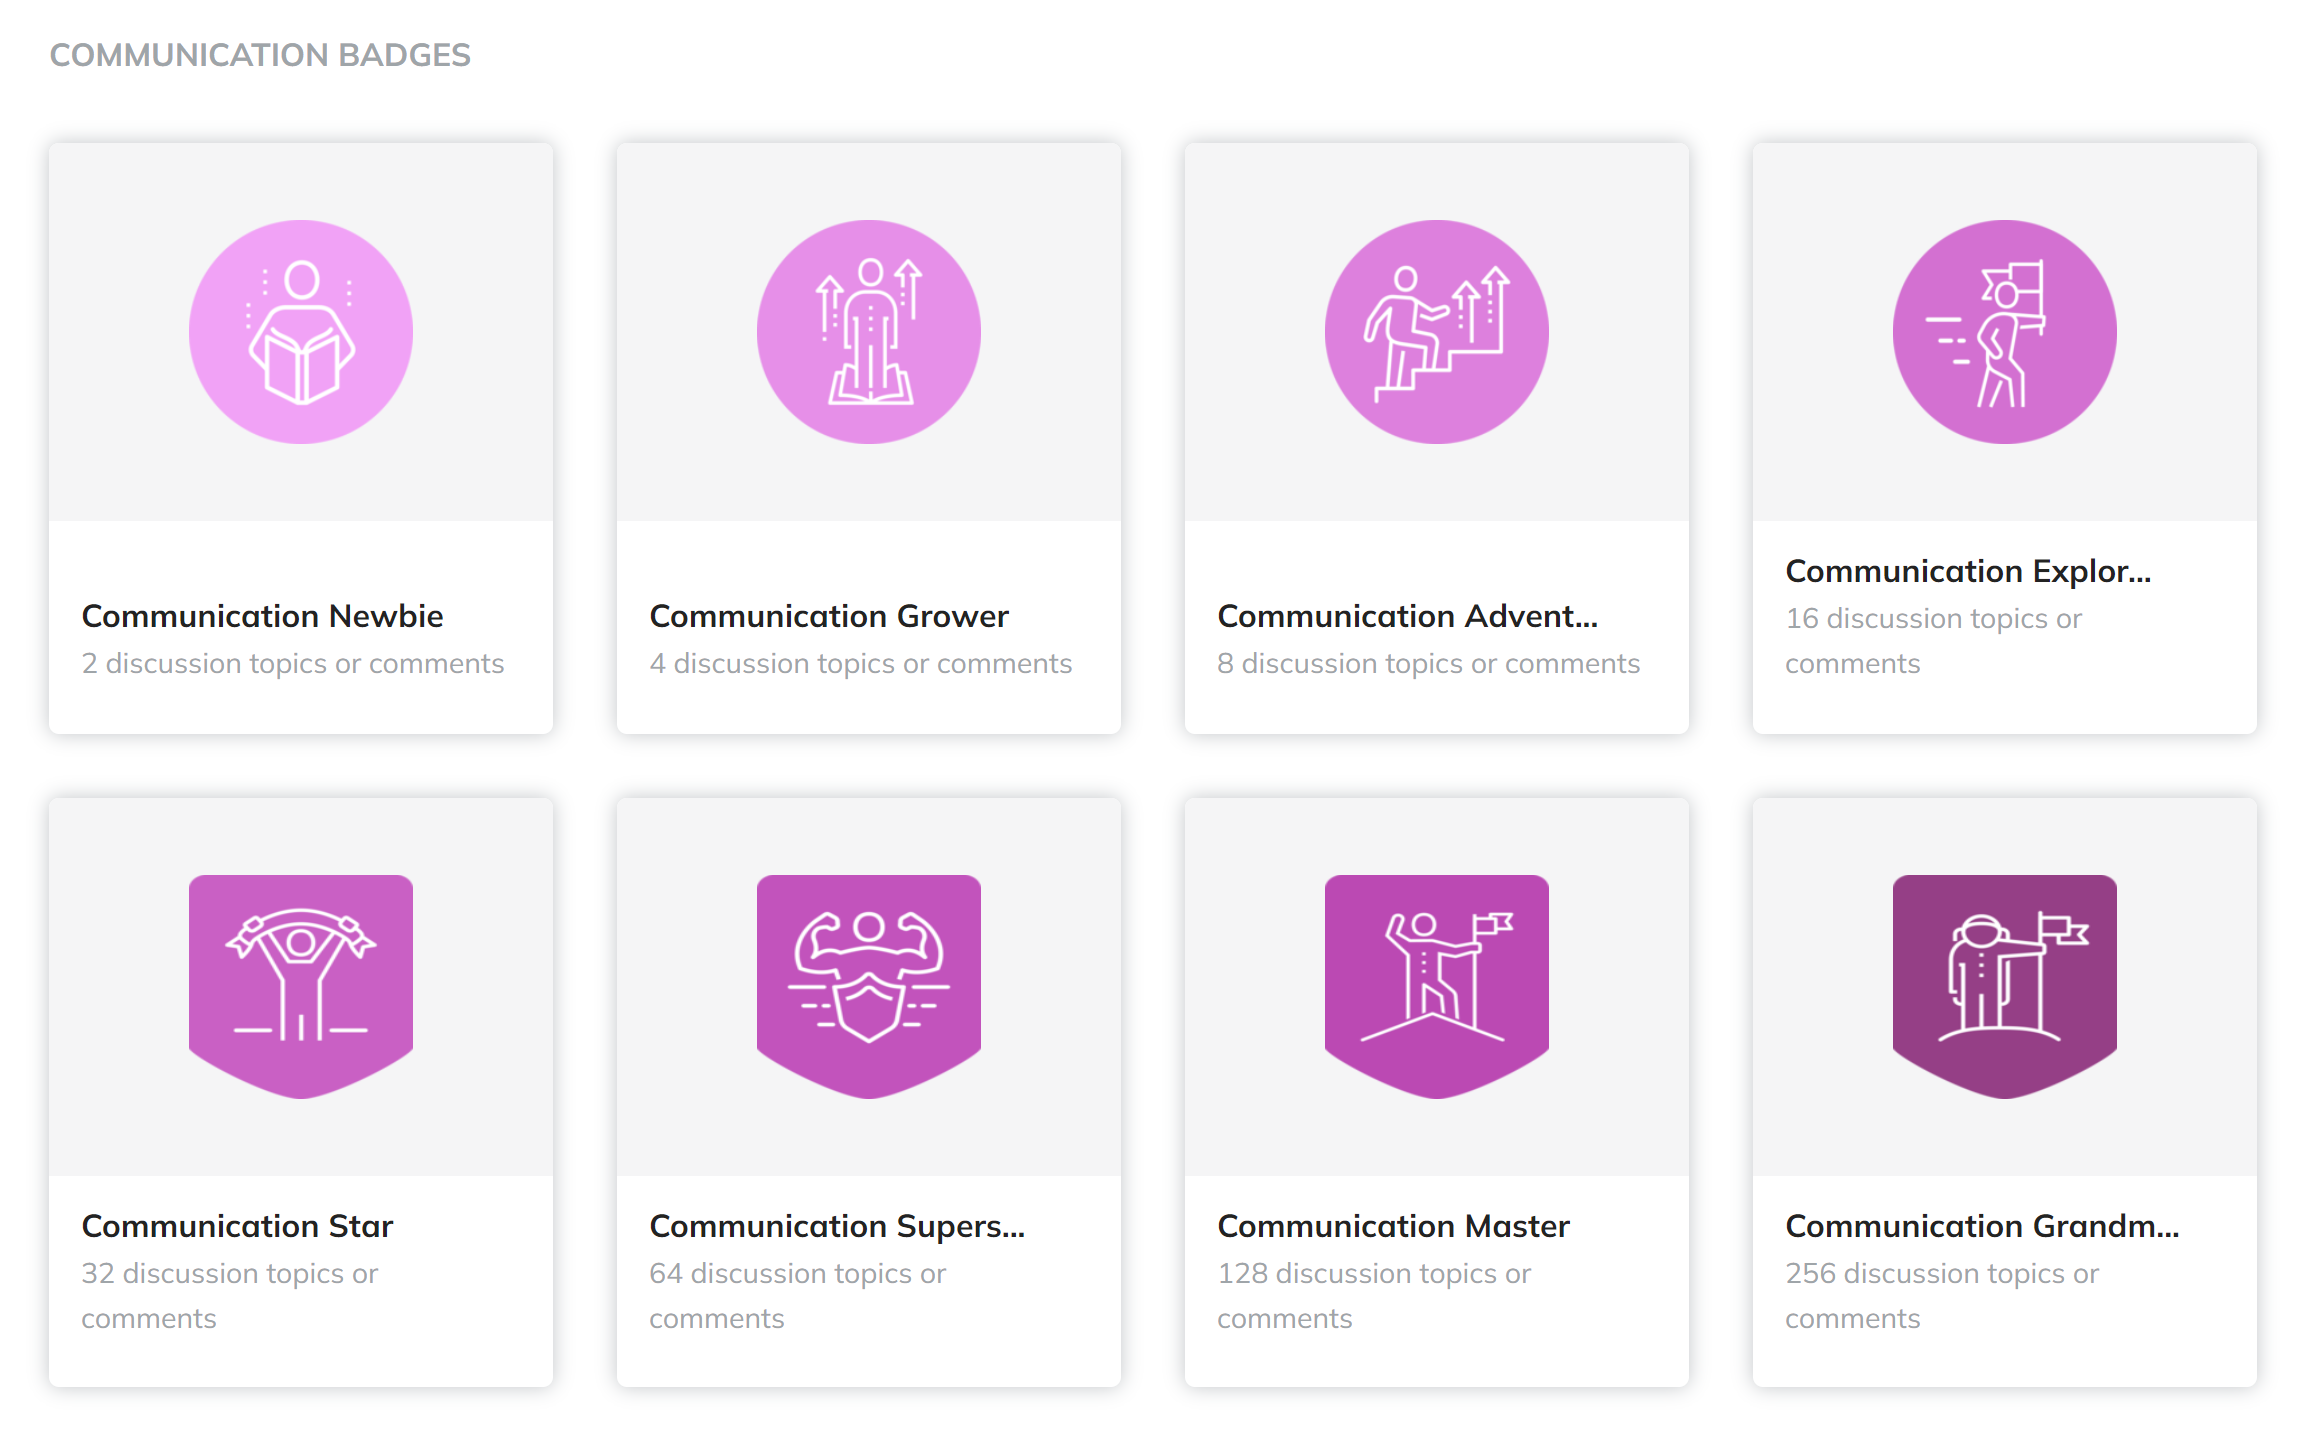This screenshot has height=1436, width=2306.
Task: Click the dark purple Communication Grandmaster icon
Action: [2005, 986]
